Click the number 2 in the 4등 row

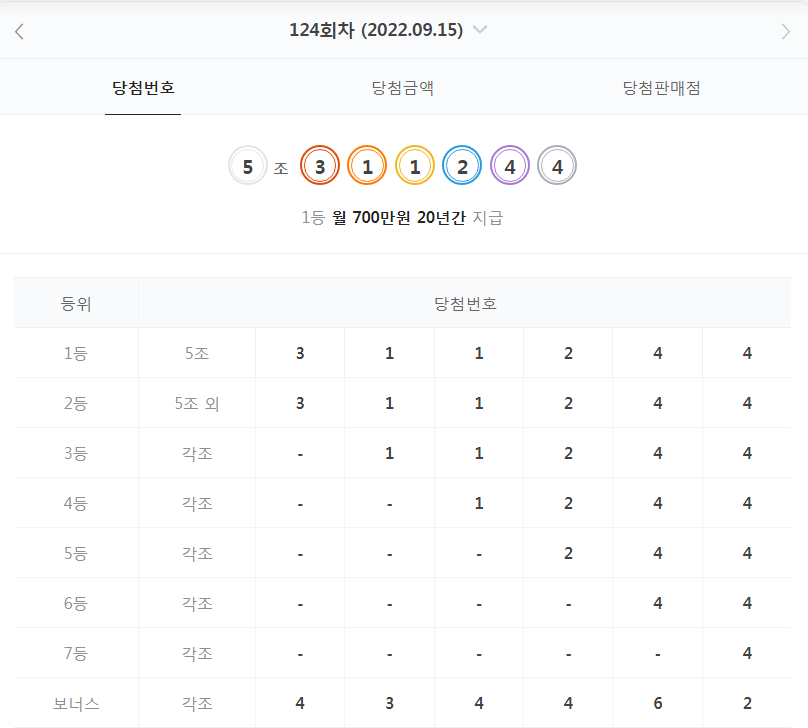click(568, 503)
